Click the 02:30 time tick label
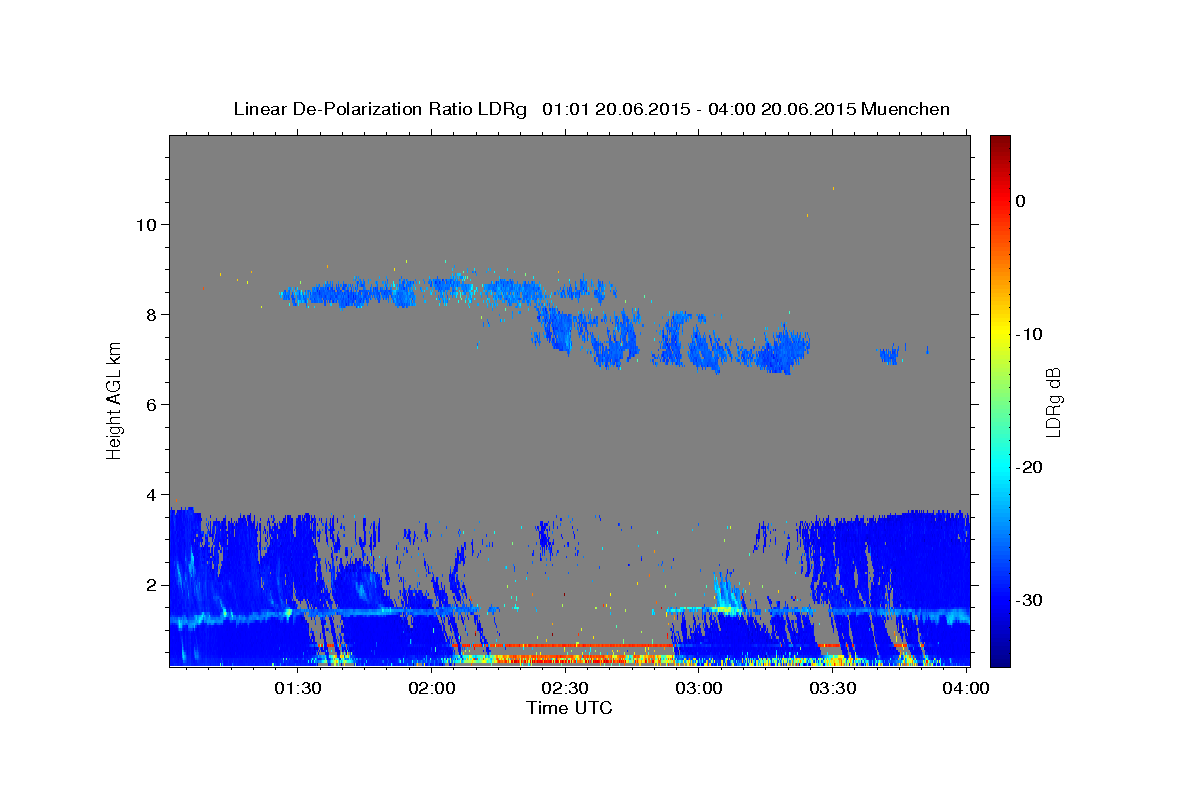The height and width of the screenshot is (800, 1200). point(565,688)
